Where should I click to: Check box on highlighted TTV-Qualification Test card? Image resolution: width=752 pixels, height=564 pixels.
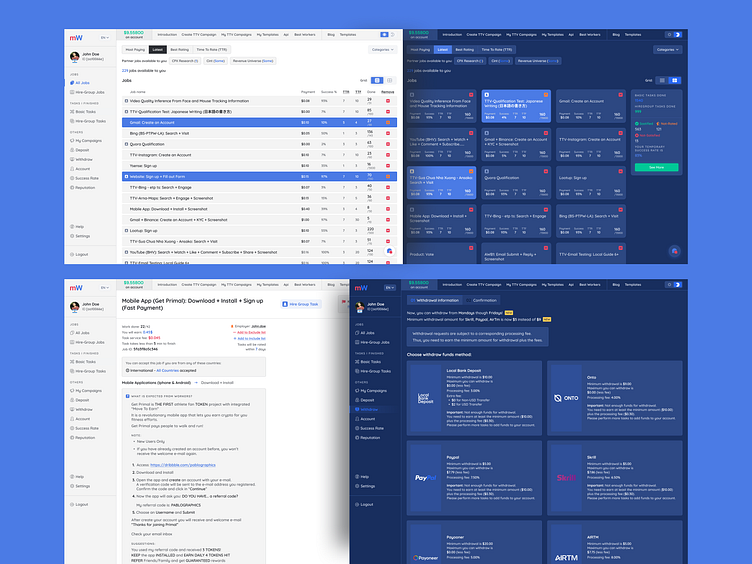[487, 95]
